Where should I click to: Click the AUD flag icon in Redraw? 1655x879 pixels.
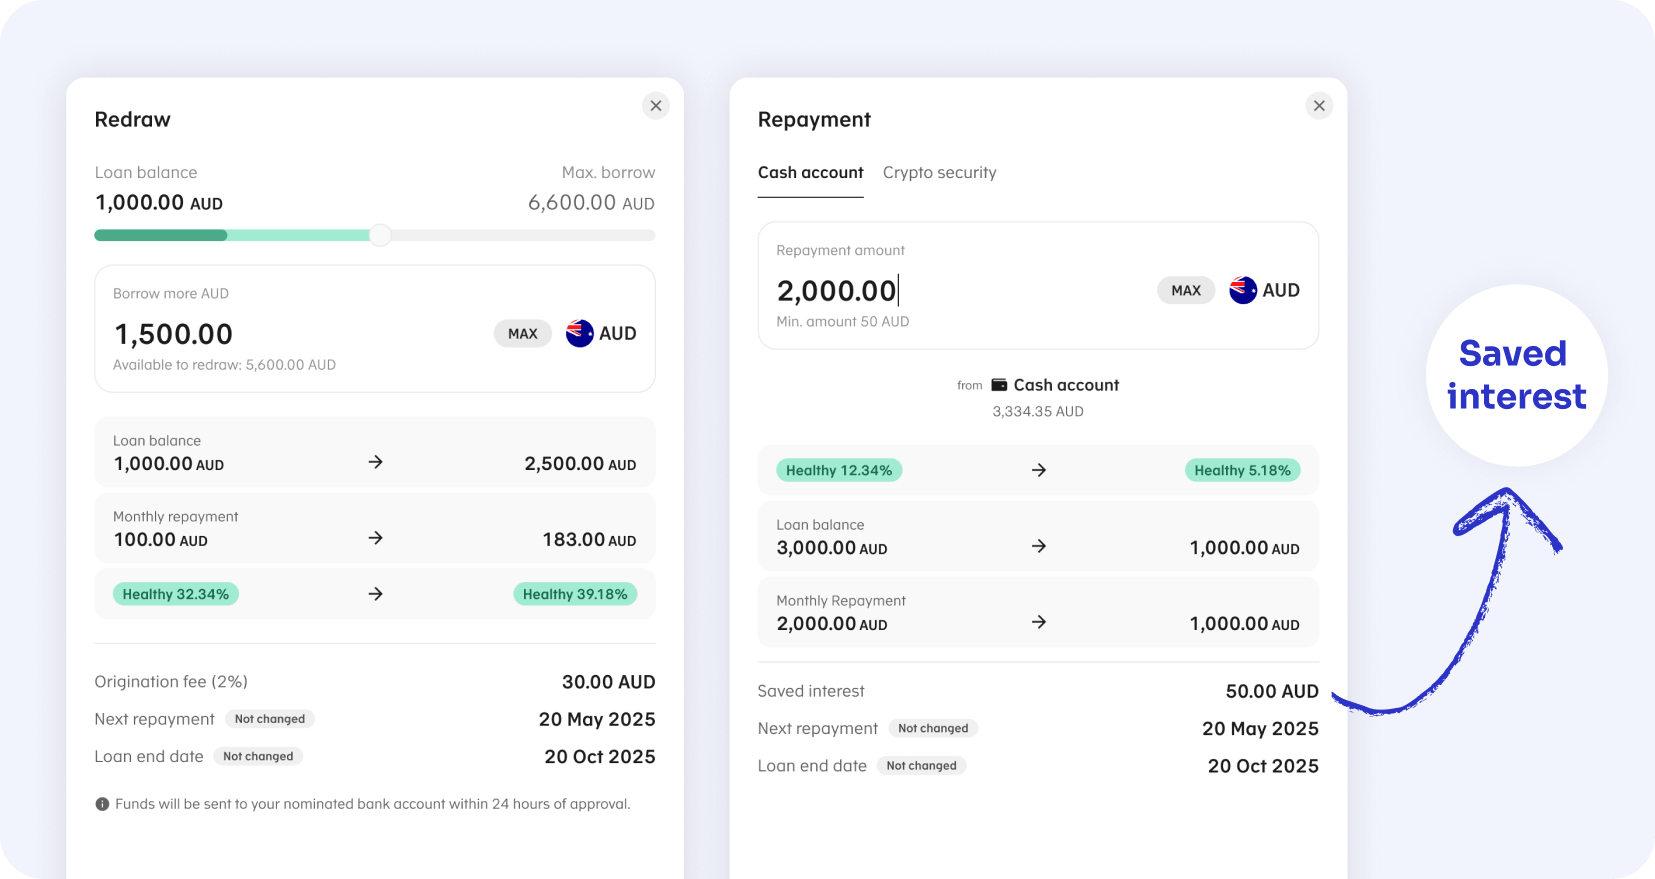[580, 334]
